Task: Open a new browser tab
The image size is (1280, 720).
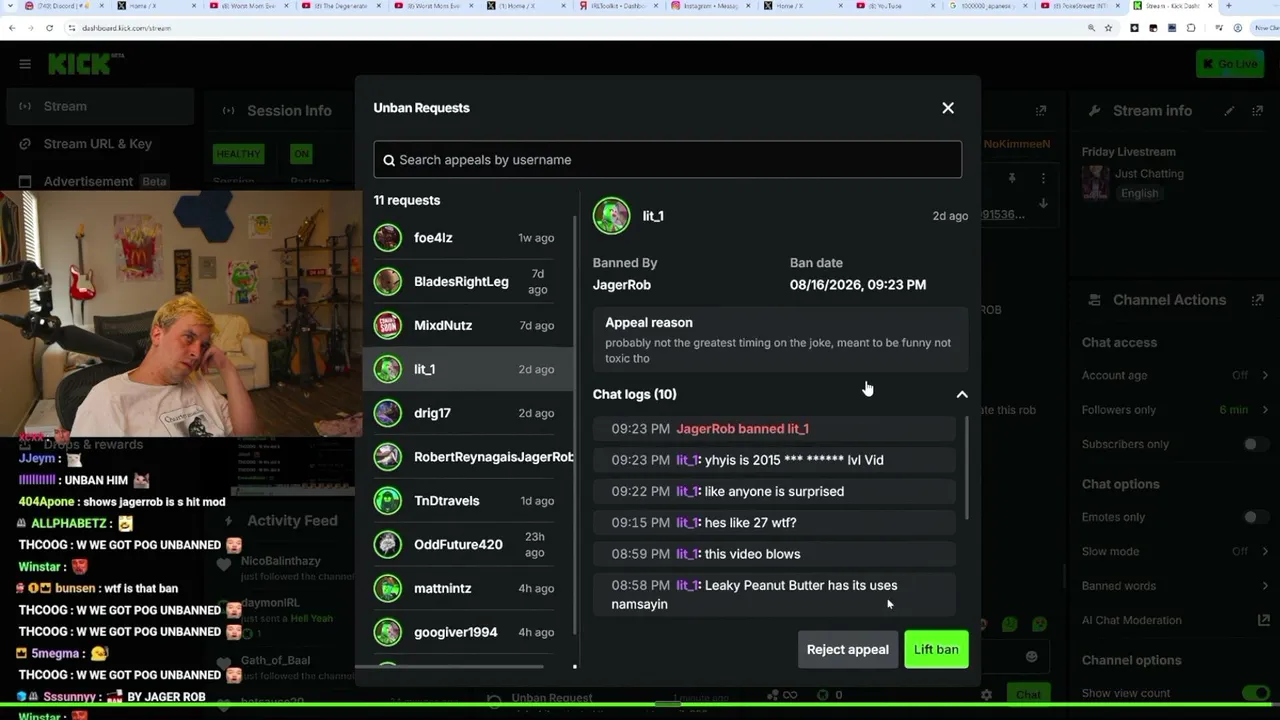Action: [1229, 6]
